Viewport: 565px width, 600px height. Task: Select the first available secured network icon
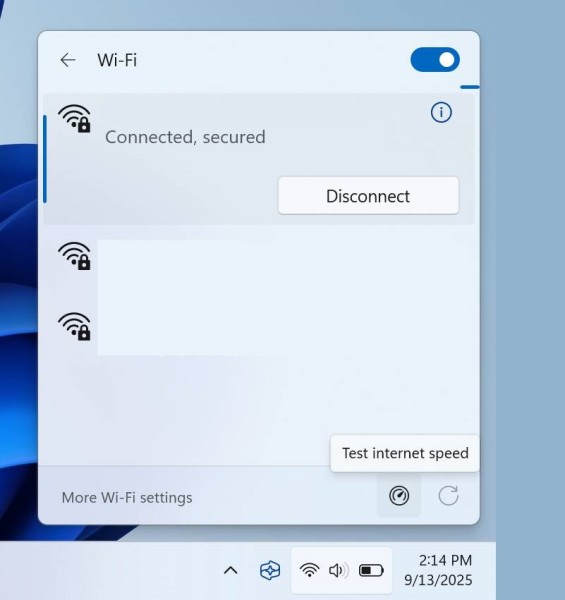pos(75,256)
